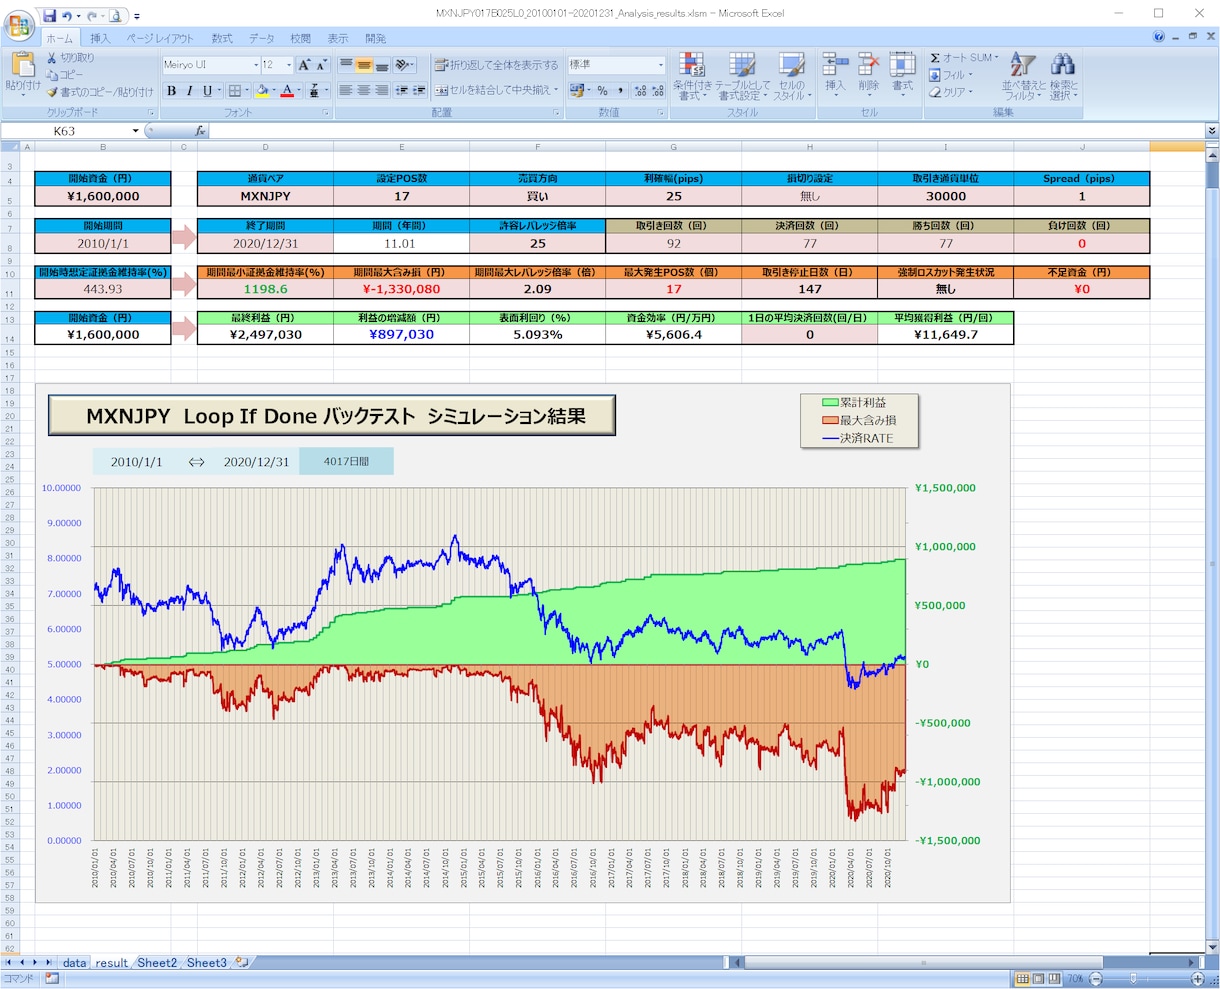Switch to the 挿入 ribbon tab

[100, 38]
